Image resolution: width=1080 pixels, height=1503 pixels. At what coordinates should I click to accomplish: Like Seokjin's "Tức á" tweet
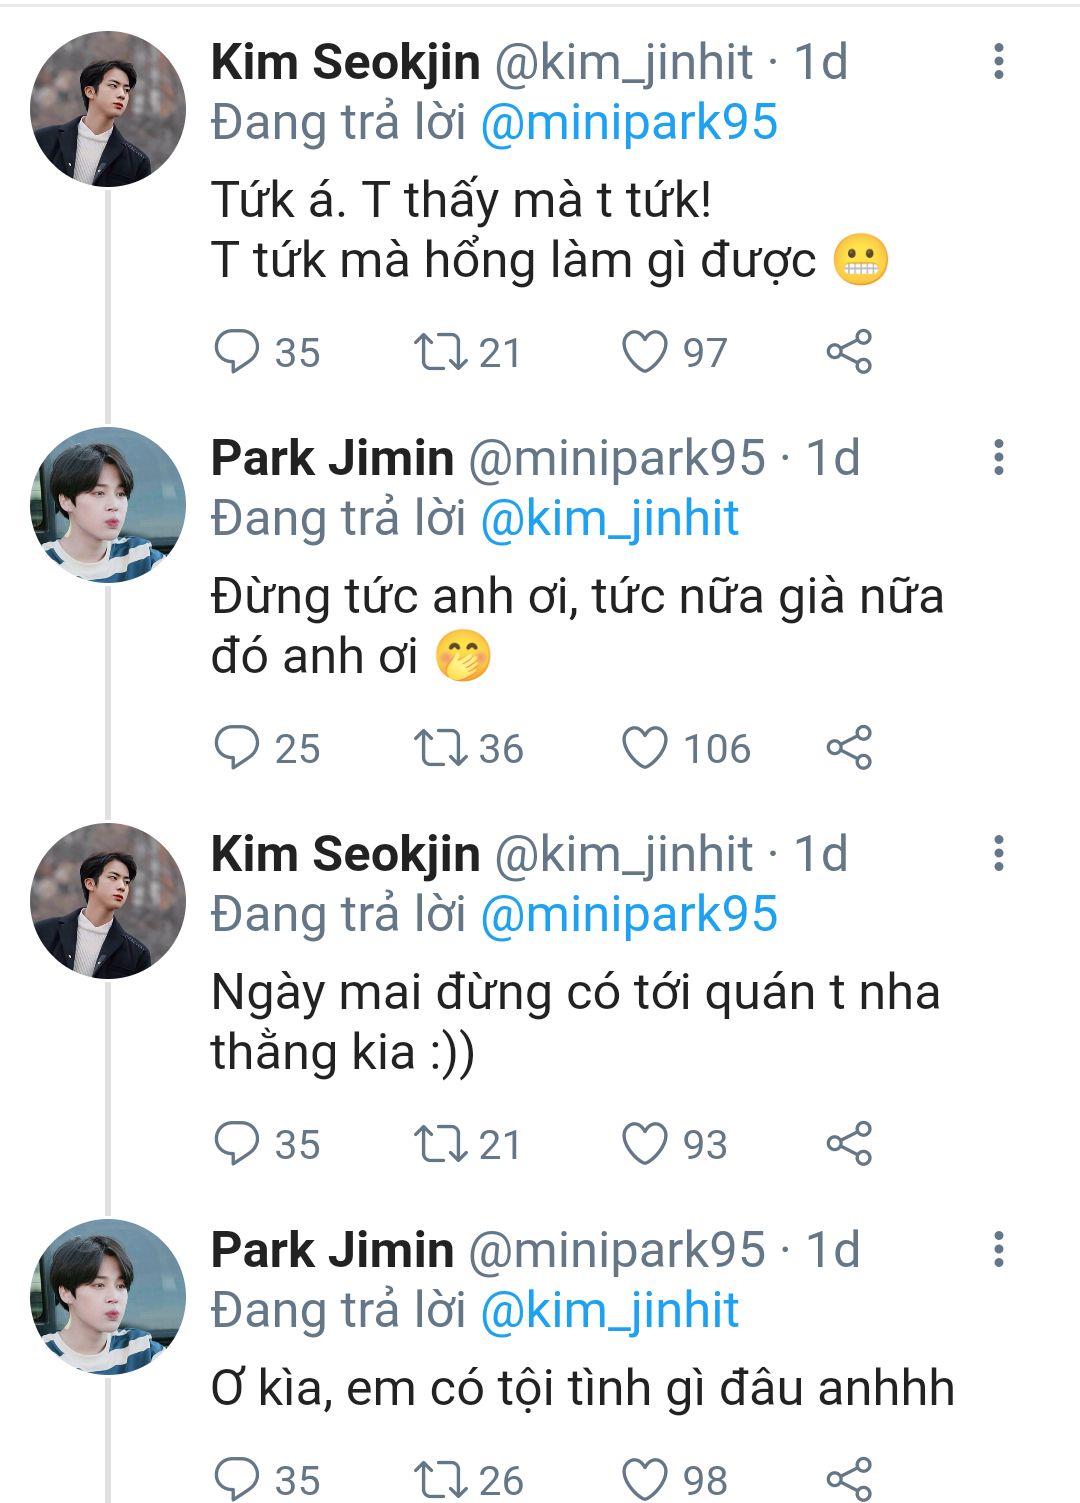tap(645, 352)
